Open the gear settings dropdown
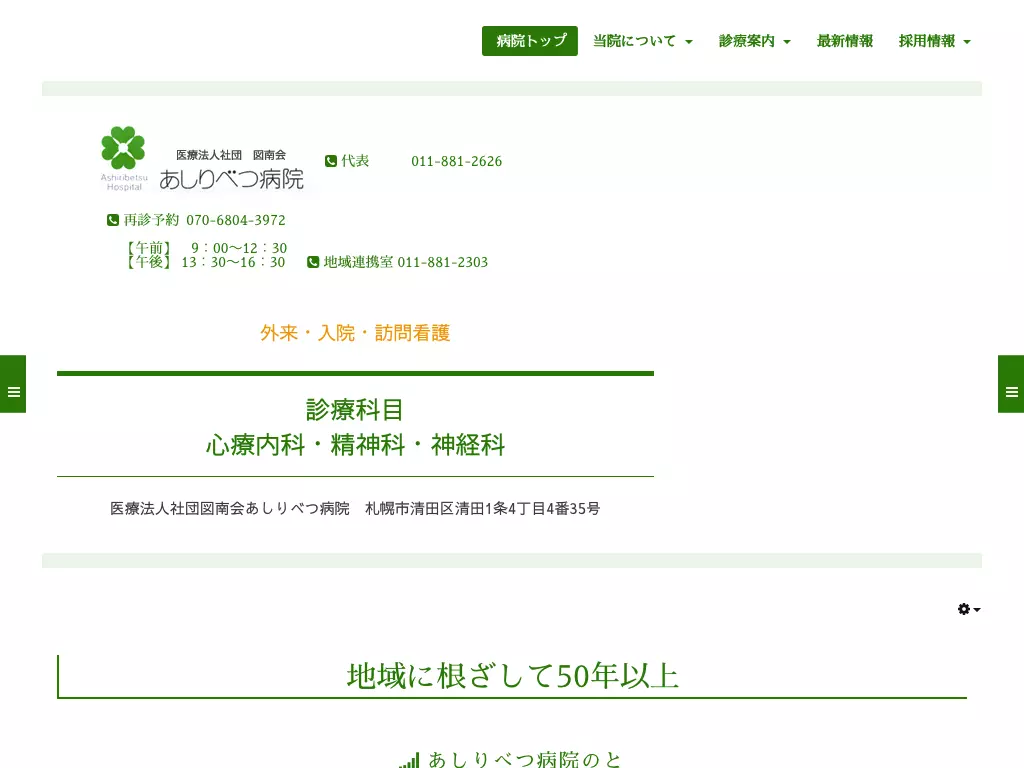 pyautogui.click(x=968, y=609)
